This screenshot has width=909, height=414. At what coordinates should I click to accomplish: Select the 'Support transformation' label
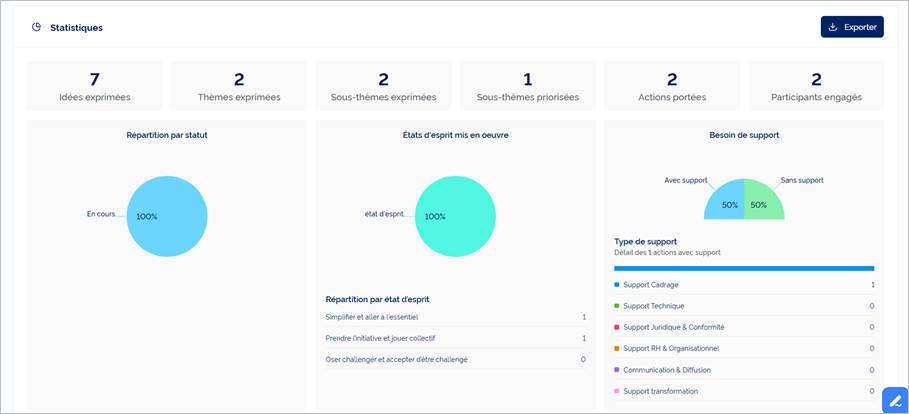660,391
